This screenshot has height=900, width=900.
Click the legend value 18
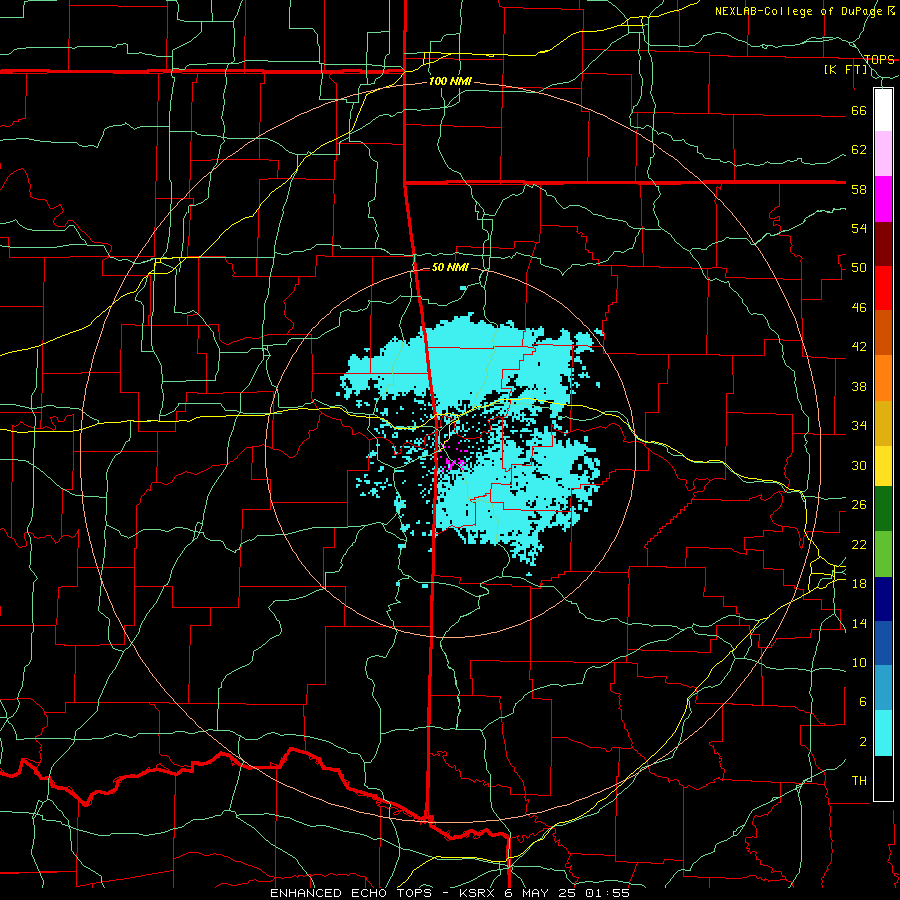pyautogui.click(x=859, y=584)
